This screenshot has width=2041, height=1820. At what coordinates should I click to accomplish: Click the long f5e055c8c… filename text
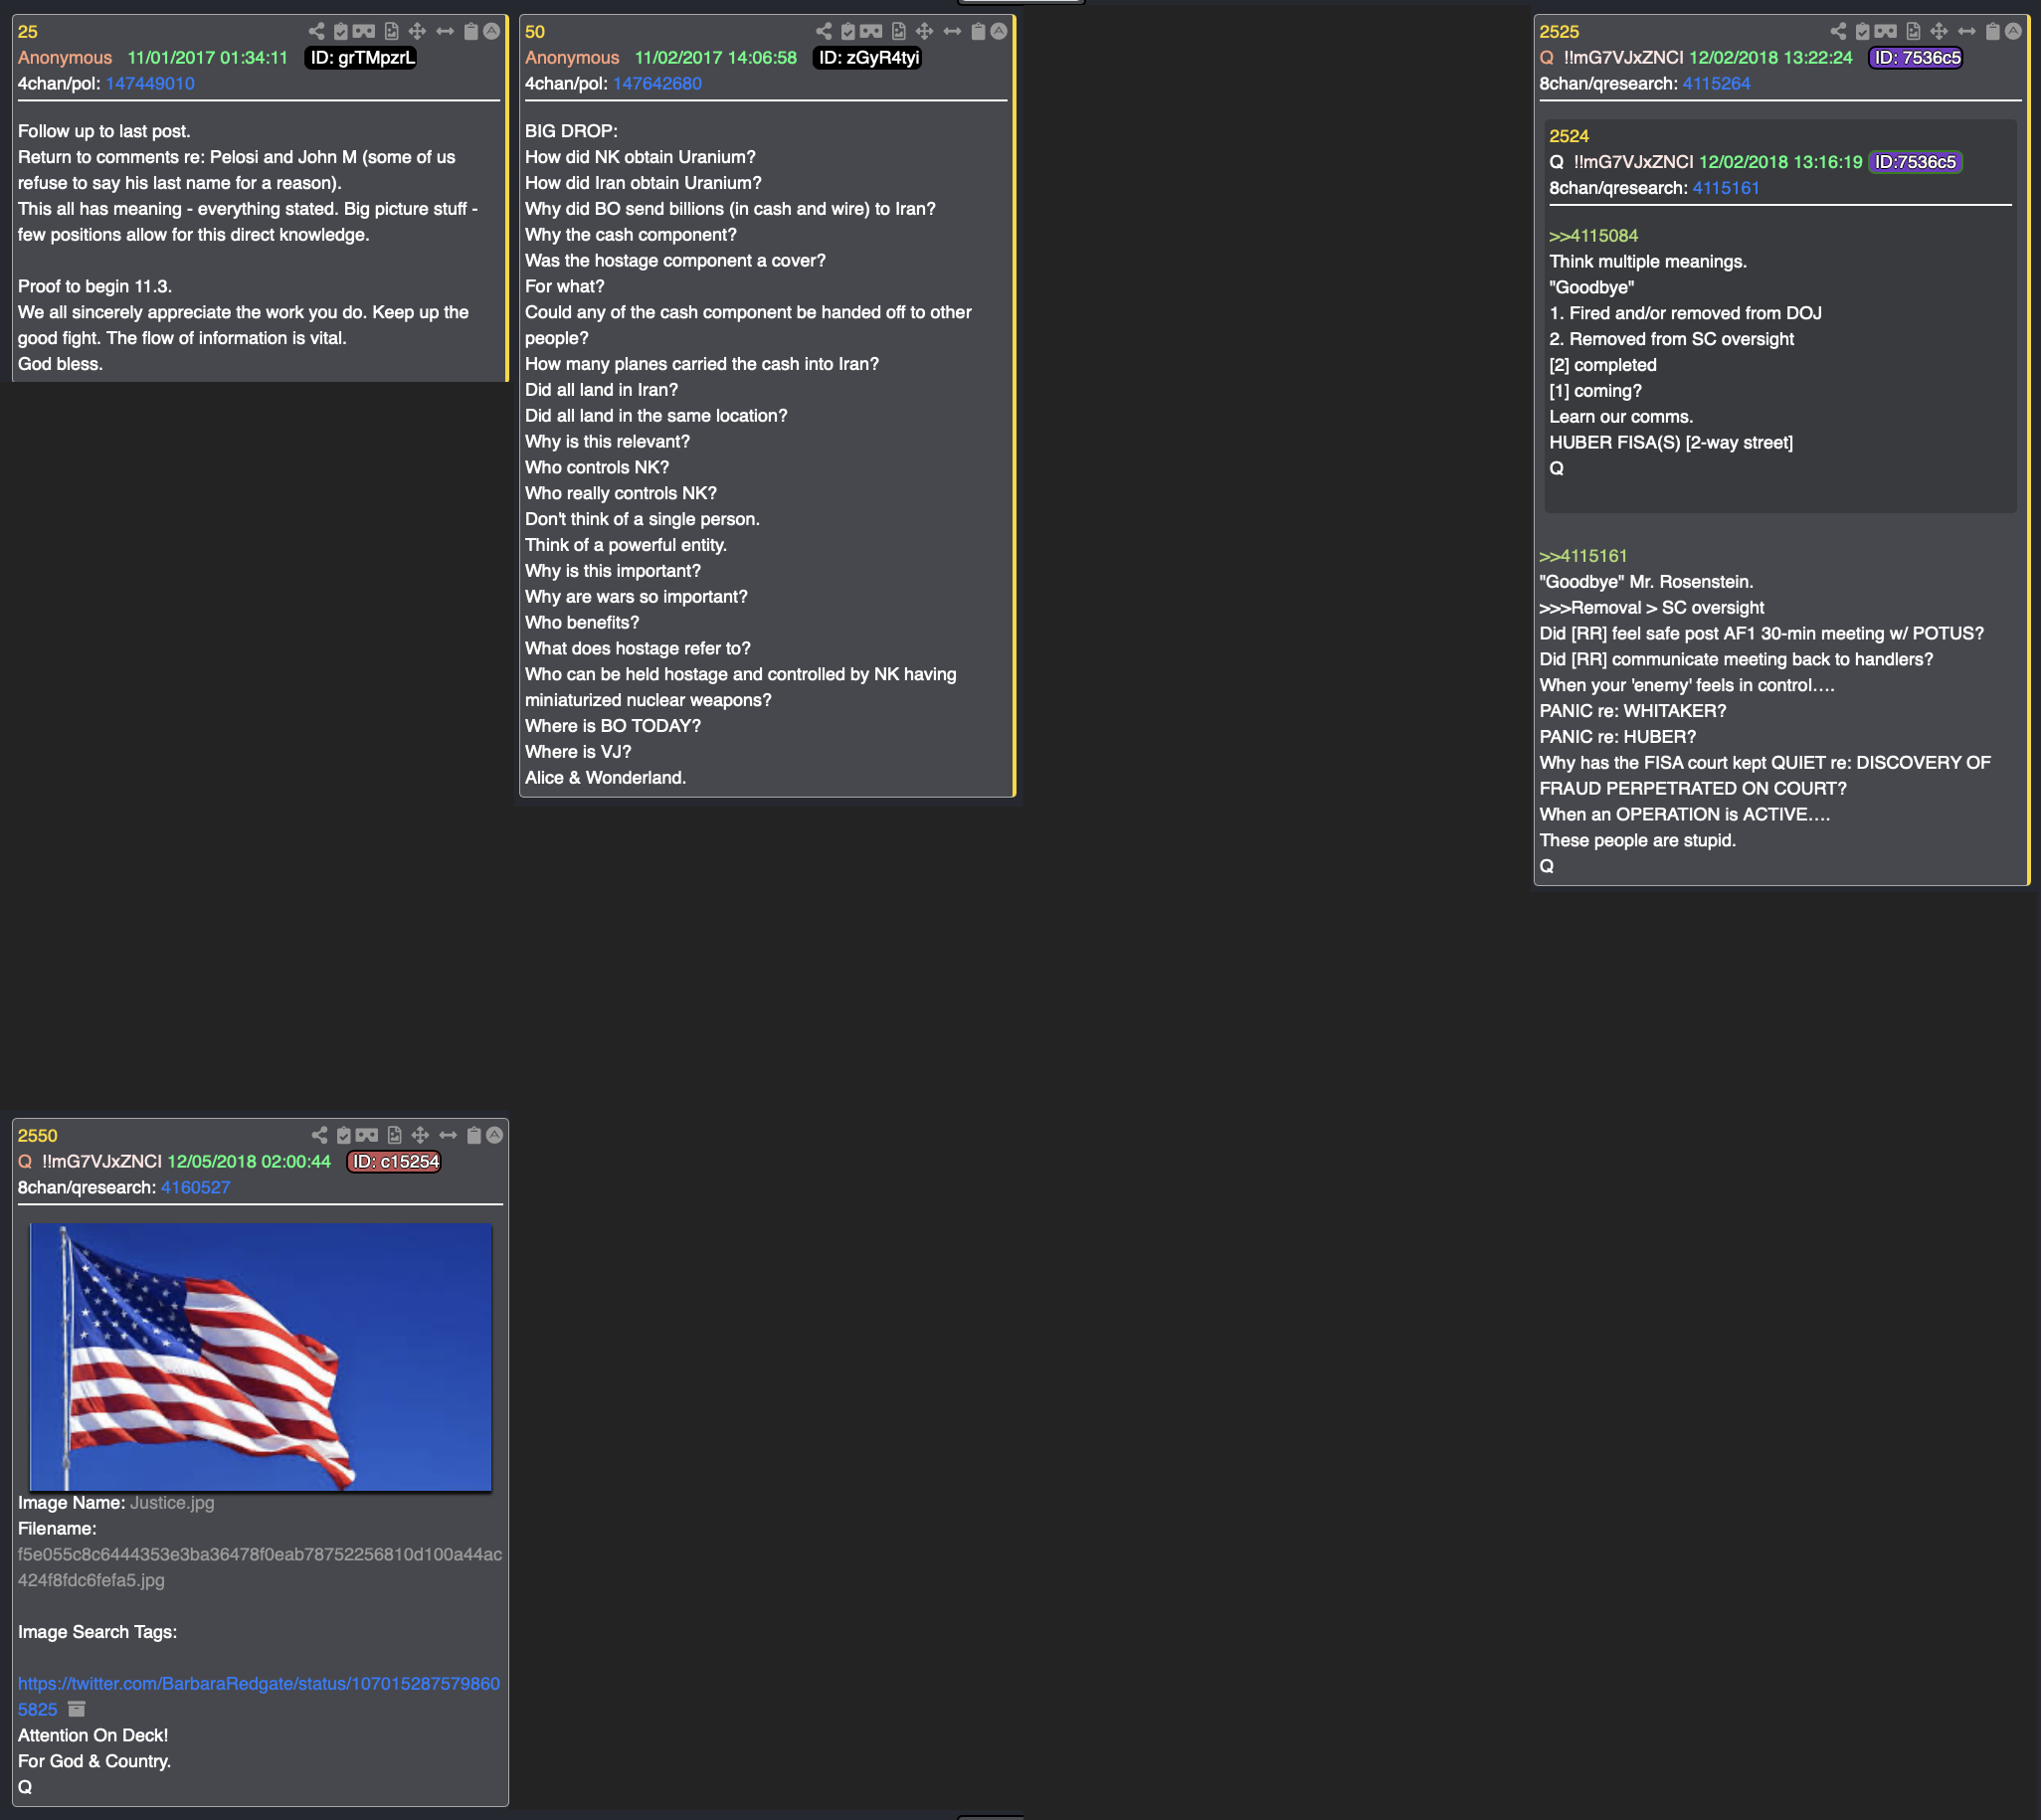click(x=260, y=1567)
